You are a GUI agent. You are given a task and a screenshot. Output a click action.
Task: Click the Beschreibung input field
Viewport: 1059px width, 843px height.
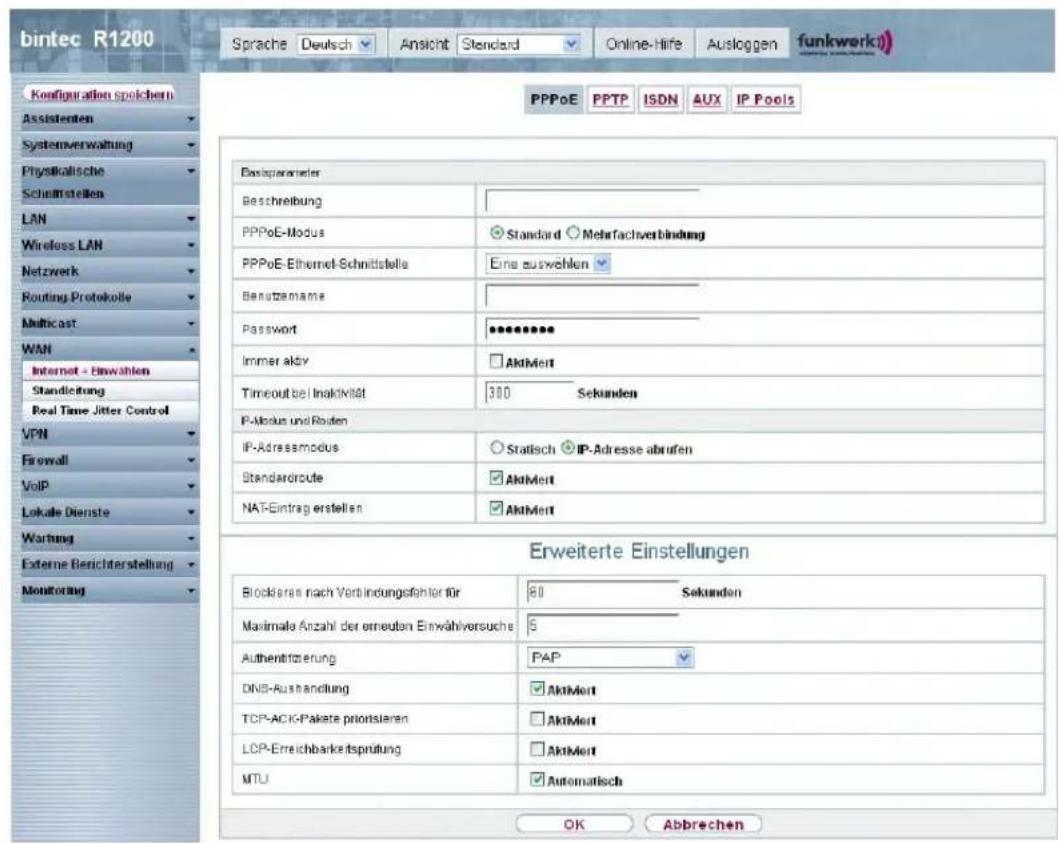click(x=592, y=201)
